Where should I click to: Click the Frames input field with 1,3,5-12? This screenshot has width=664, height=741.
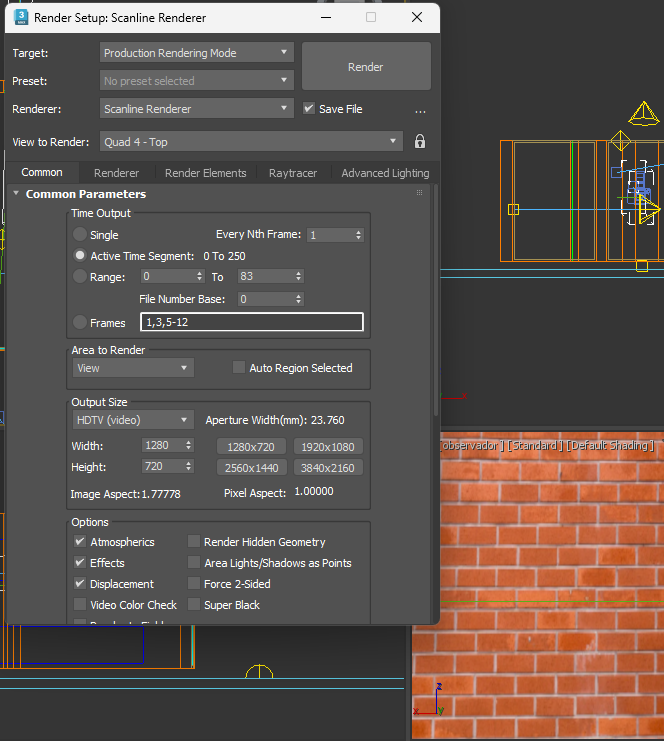tap(252, 322)
